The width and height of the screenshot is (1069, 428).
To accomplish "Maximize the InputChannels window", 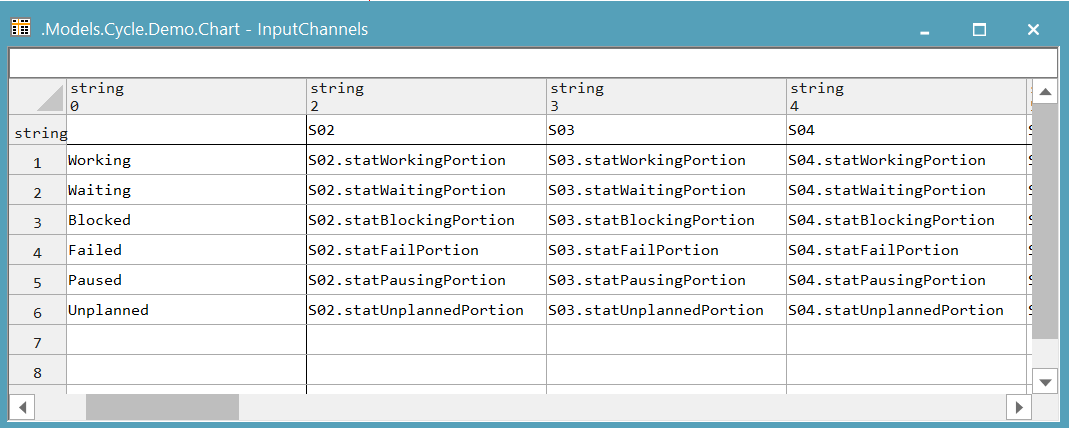I will tap(980, 30).
